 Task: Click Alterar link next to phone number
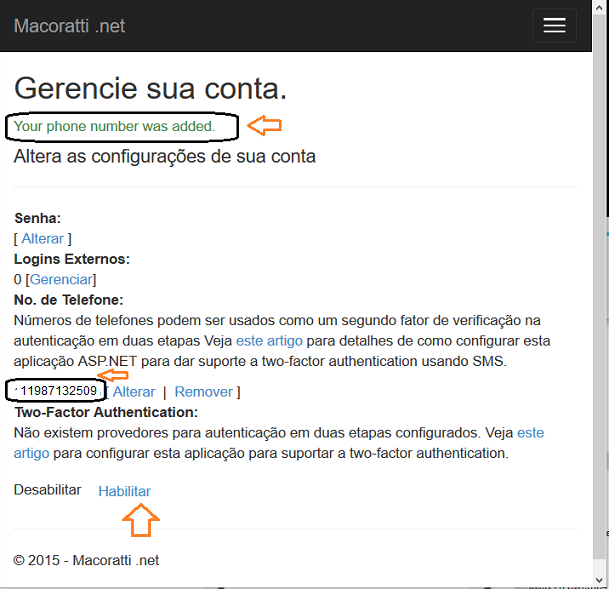click(134, 392)
